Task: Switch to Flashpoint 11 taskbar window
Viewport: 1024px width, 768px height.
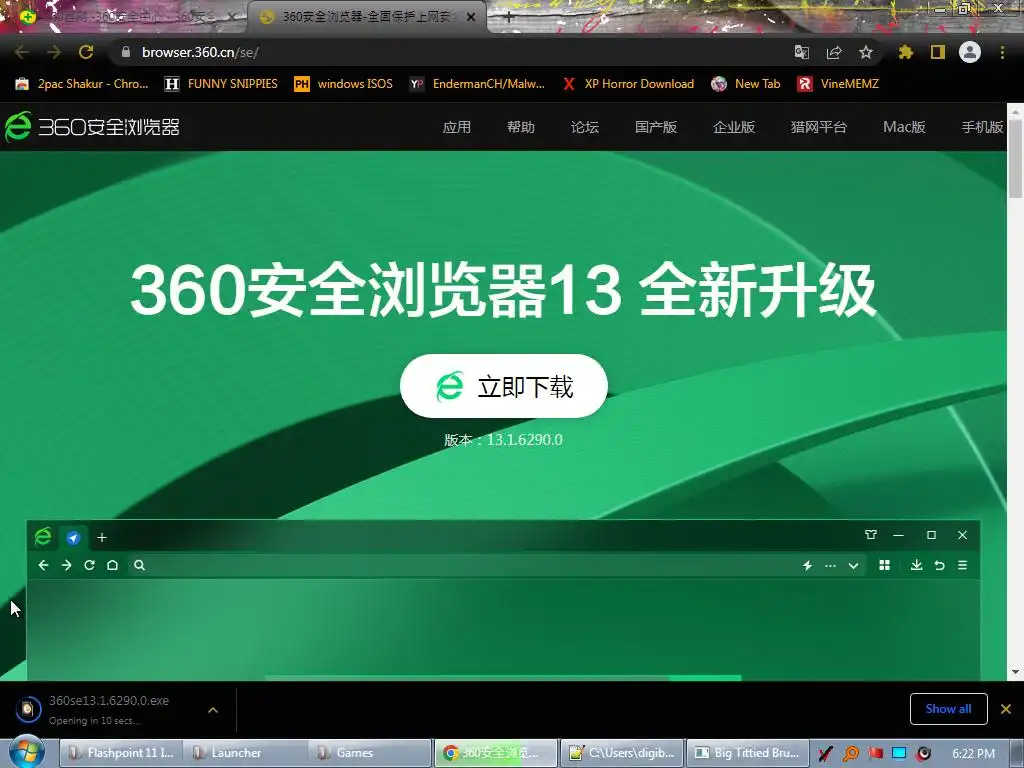Action: [x=121, y=753]
